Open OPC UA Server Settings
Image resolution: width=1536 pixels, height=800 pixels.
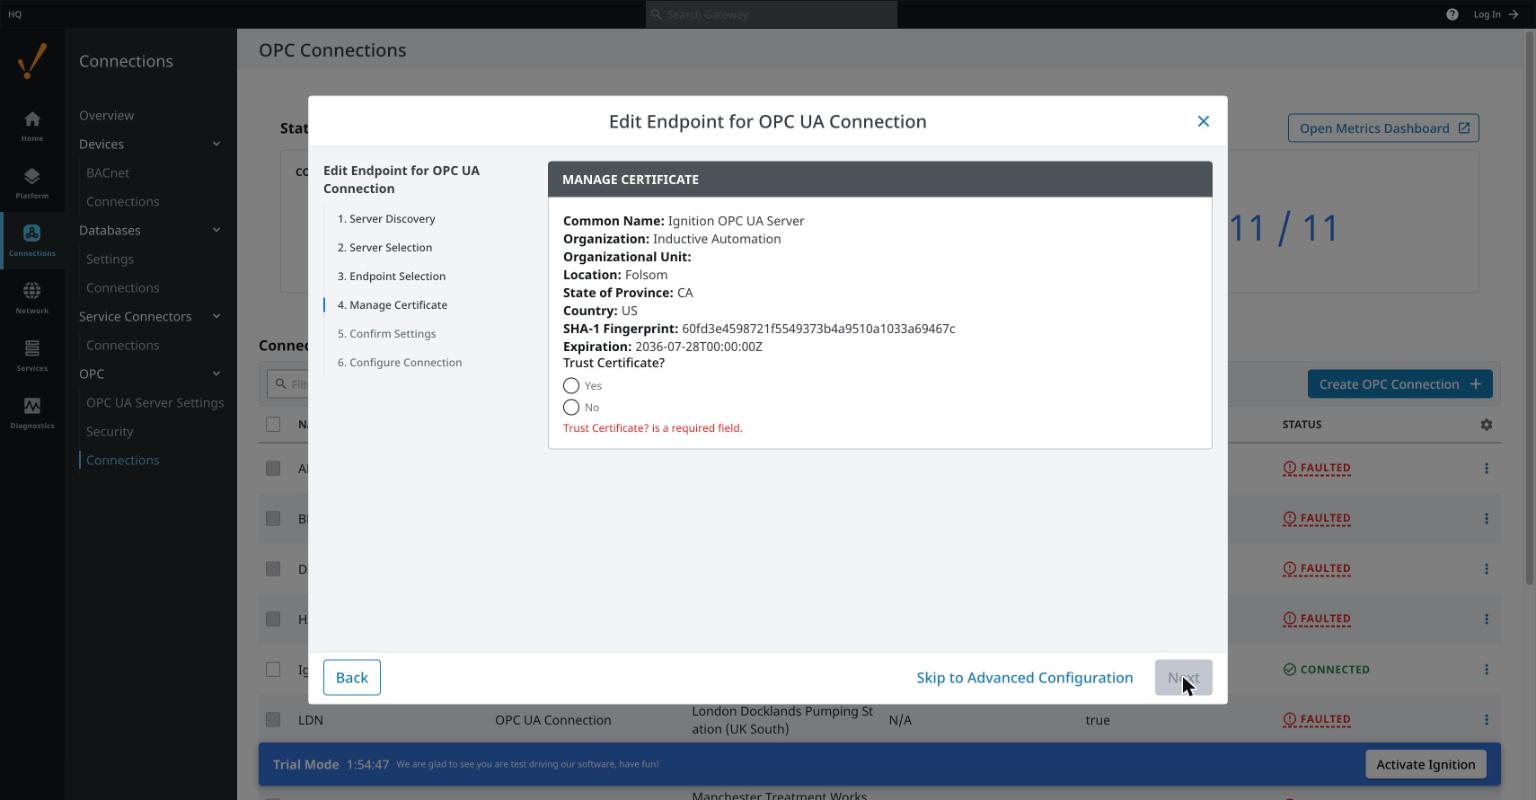pos(155,403)
